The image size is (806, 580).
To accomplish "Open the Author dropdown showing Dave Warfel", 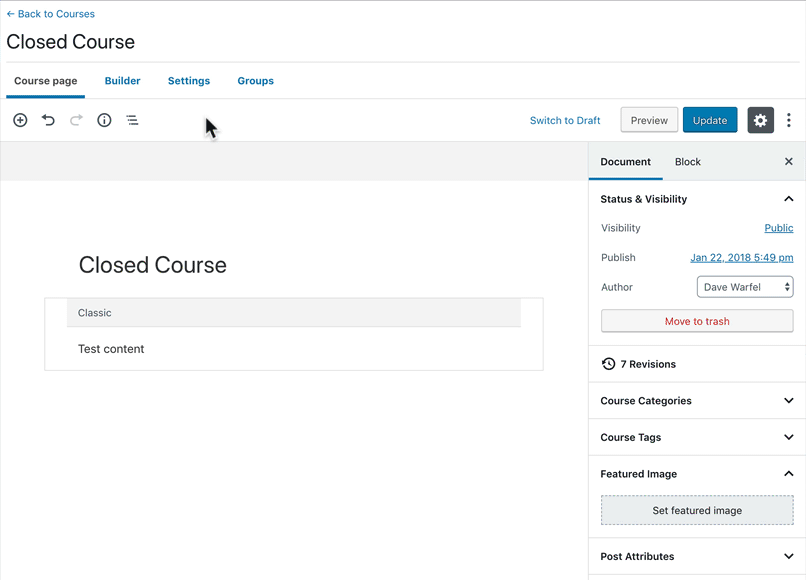I will click(x=744, y=287).
